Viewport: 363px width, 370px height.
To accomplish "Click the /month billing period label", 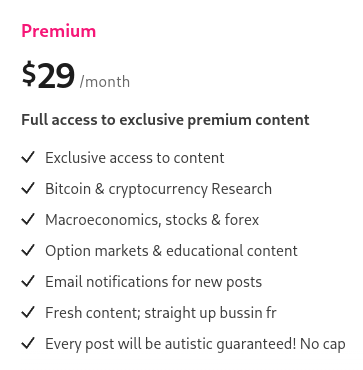I will coord(105,82).
